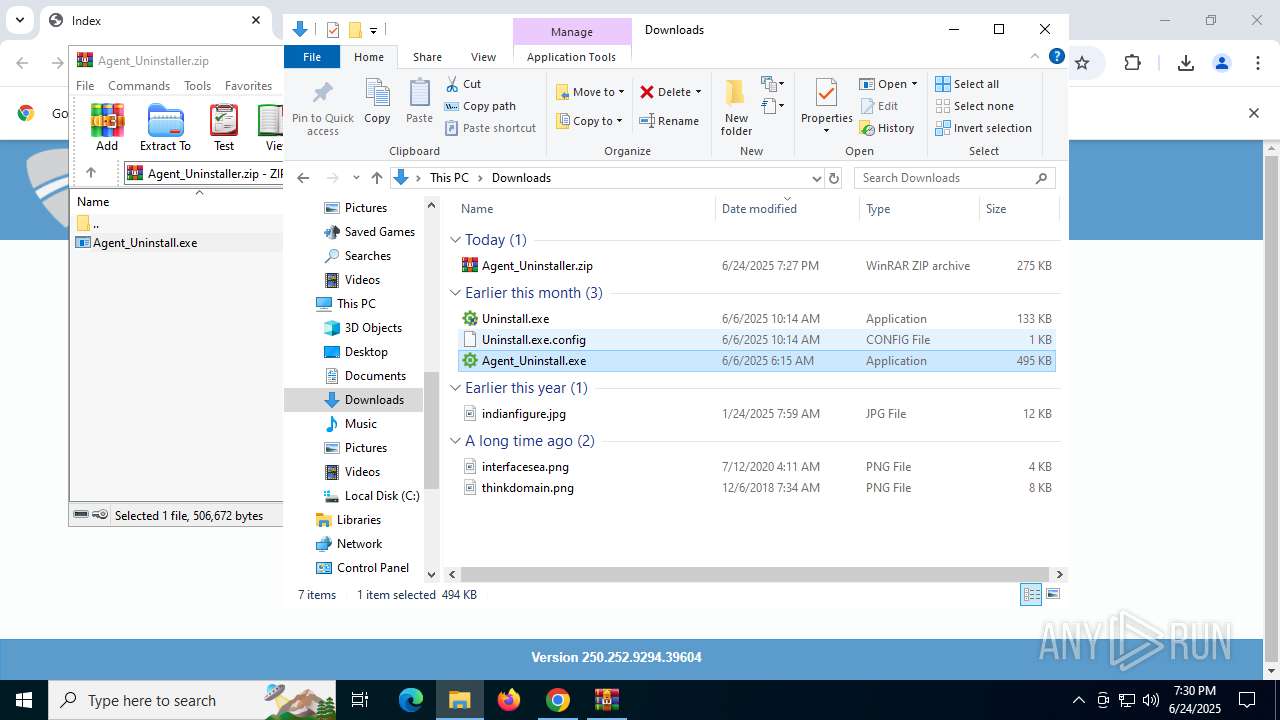
Task: Open Delete dropdown arrow
Action: point(698,92)
